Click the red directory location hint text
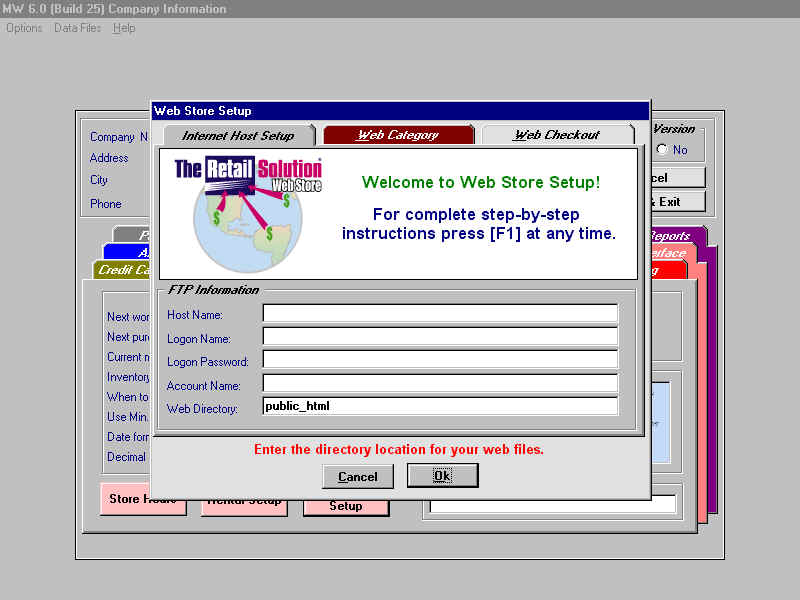The image size is (800, 600). 399,449
